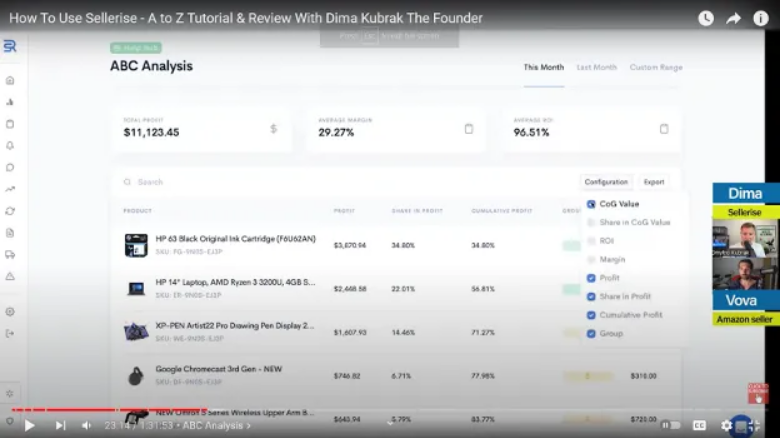
Task: Open the Configuration dropdown
Action: pyautogui.click(x=606, y=182)
